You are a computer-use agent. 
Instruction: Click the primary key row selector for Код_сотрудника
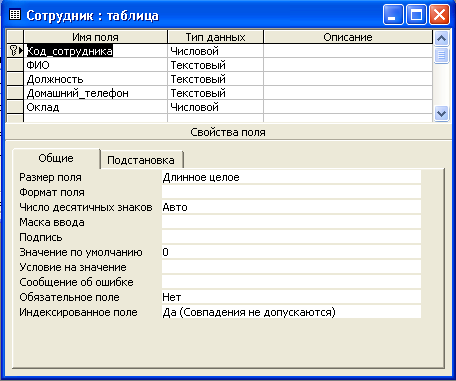click(x=15, y=51)
